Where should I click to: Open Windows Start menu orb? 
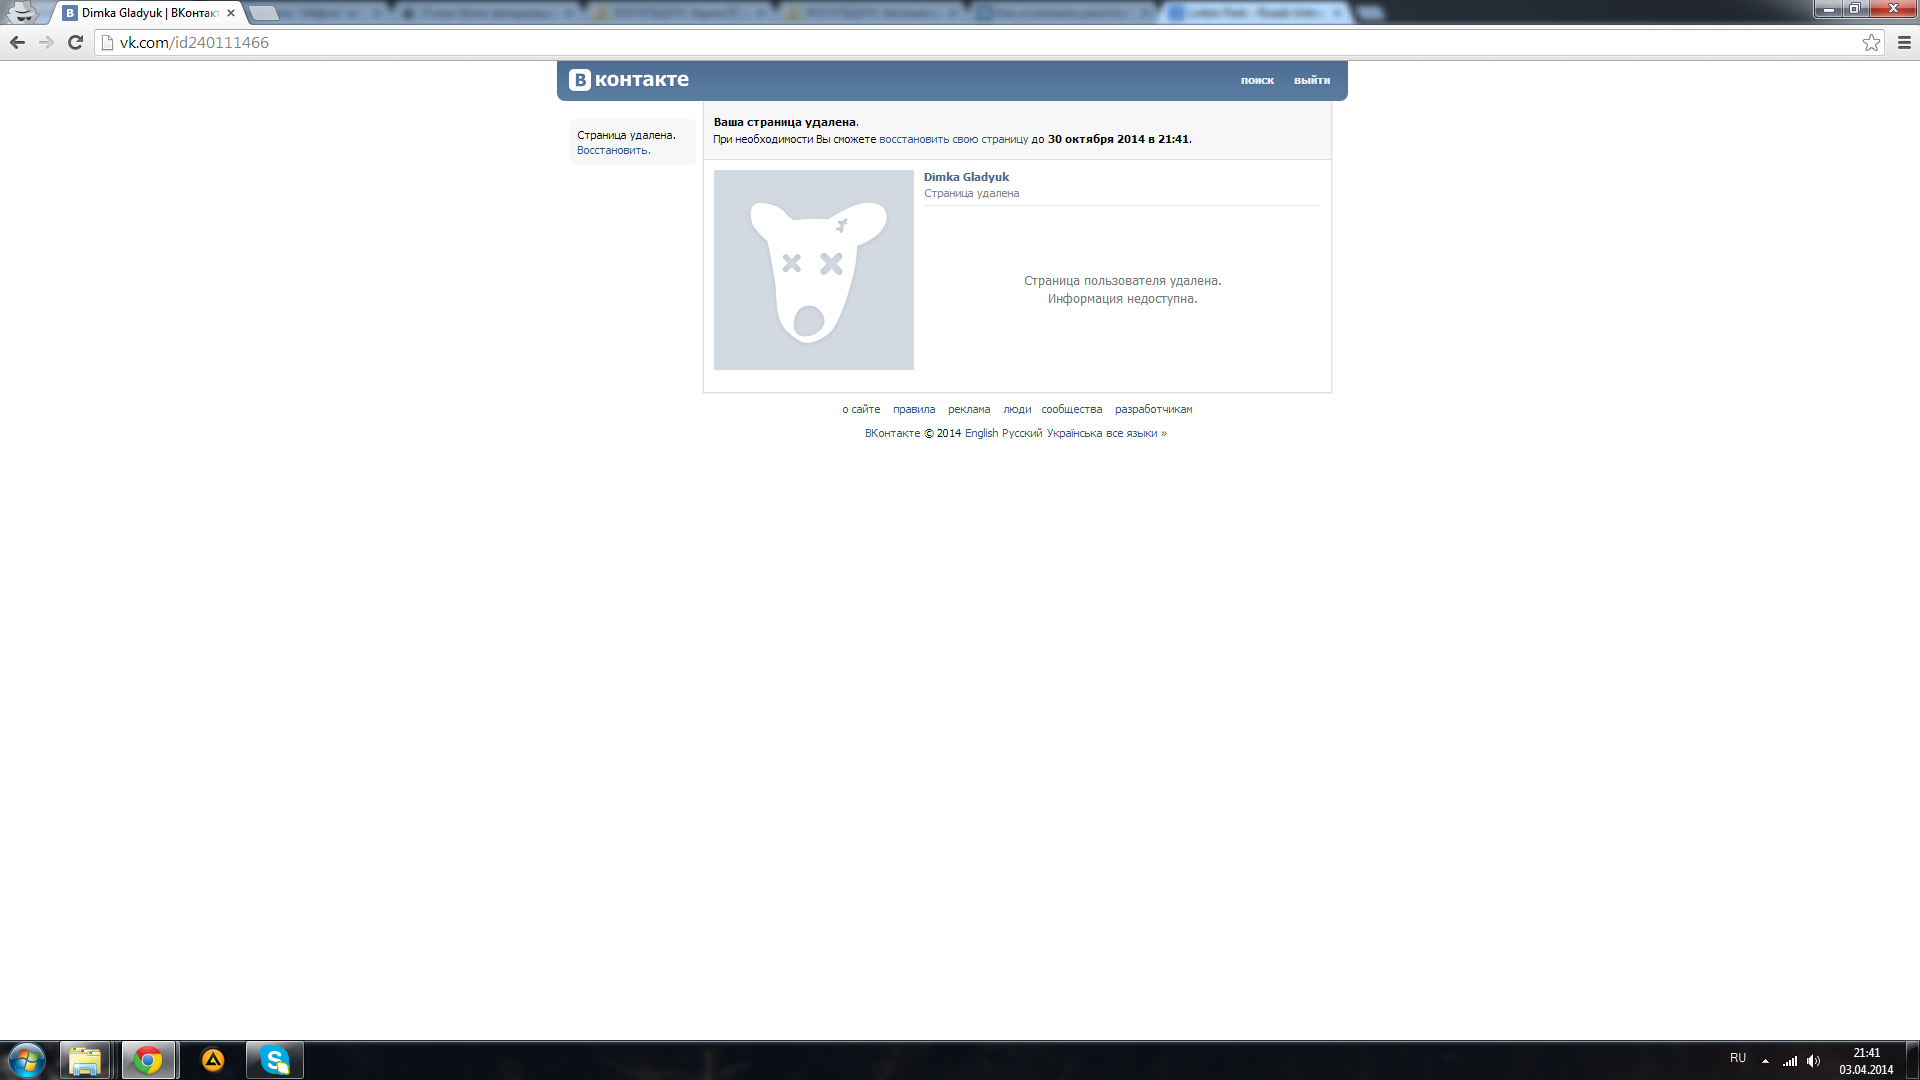click(x=26, y=1060)
